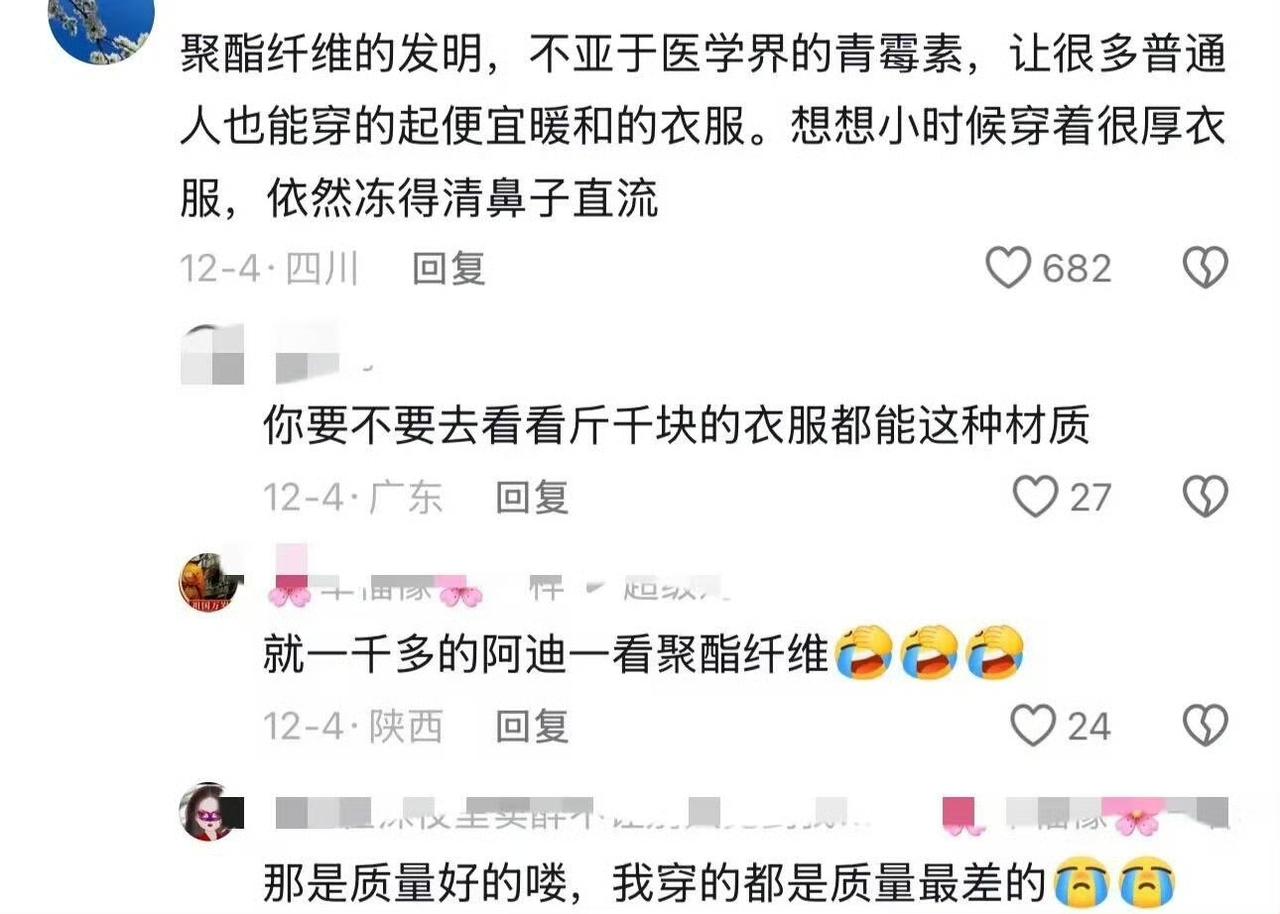The height and width of the screenshot is (914, 1280).
Task: Dislike the Shaanxi reply via broken heart
Action: point(1205,726)
